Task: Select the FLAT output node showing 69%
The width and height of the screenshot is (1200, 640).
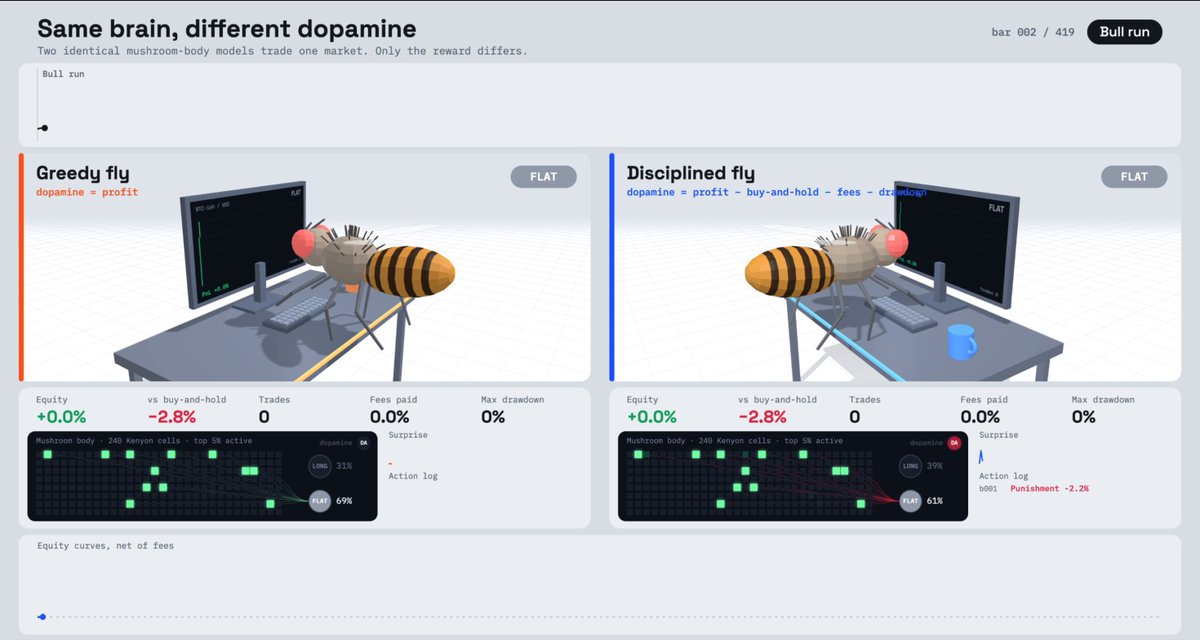Action: [x=320, y=501]
